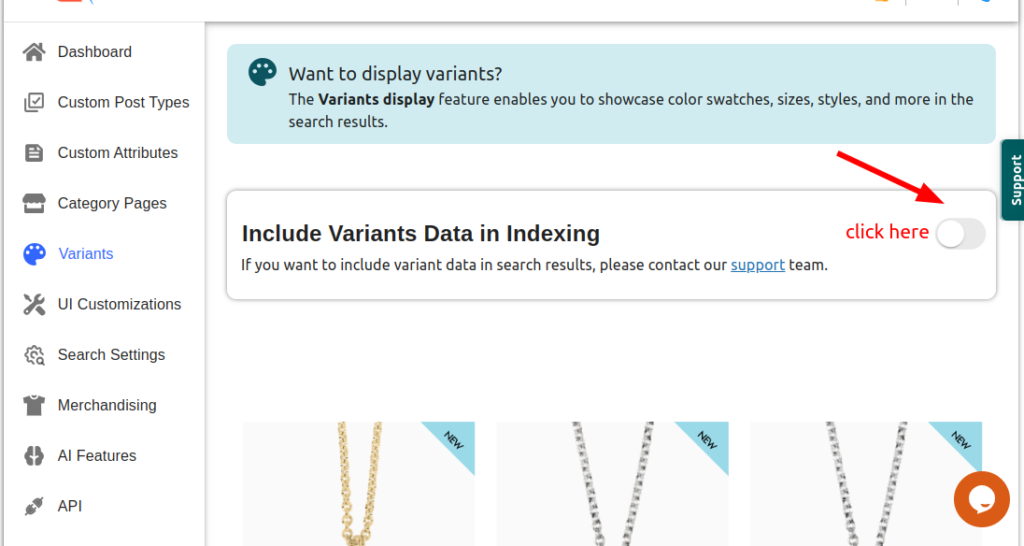Select the gold chain necklace thumbnail

click(x=358, y=483)
